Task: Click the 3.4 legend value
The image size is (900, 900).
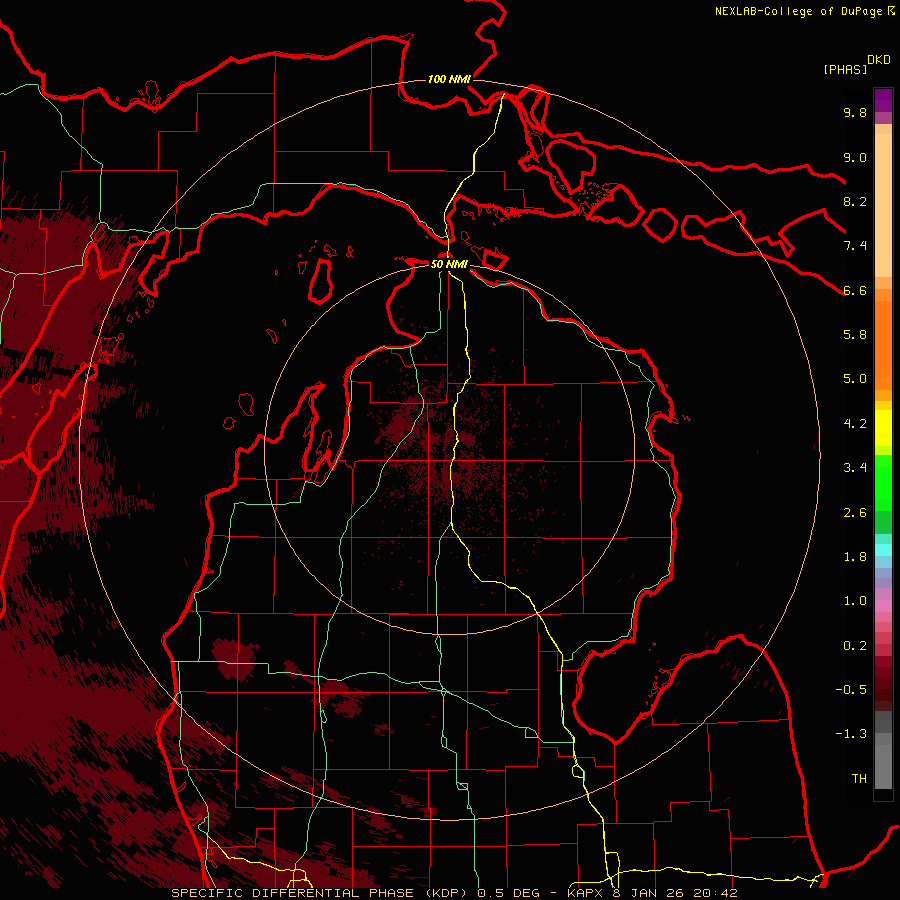Action: point(855,468)
